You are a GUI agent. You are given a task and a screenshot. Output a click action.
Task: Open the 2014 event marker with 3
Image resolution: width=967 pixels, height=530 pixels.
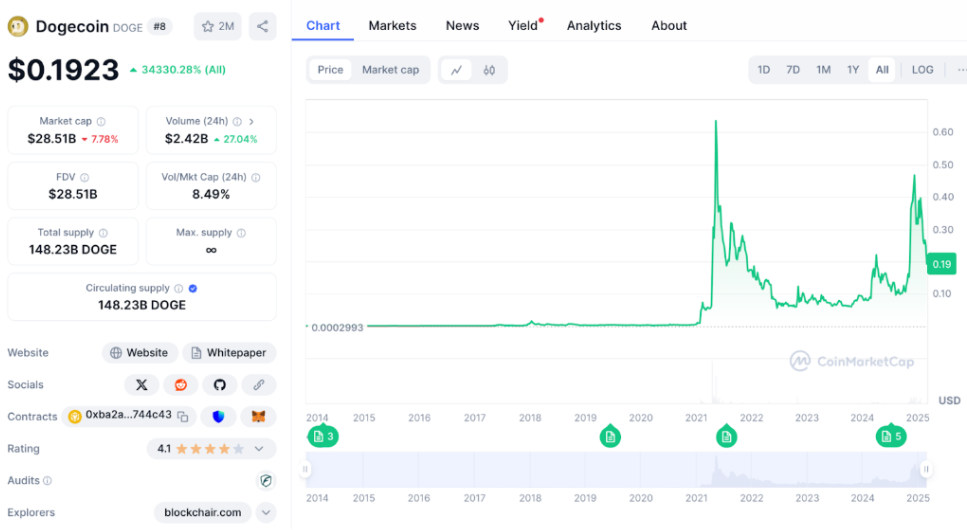[x=323, y=436]
